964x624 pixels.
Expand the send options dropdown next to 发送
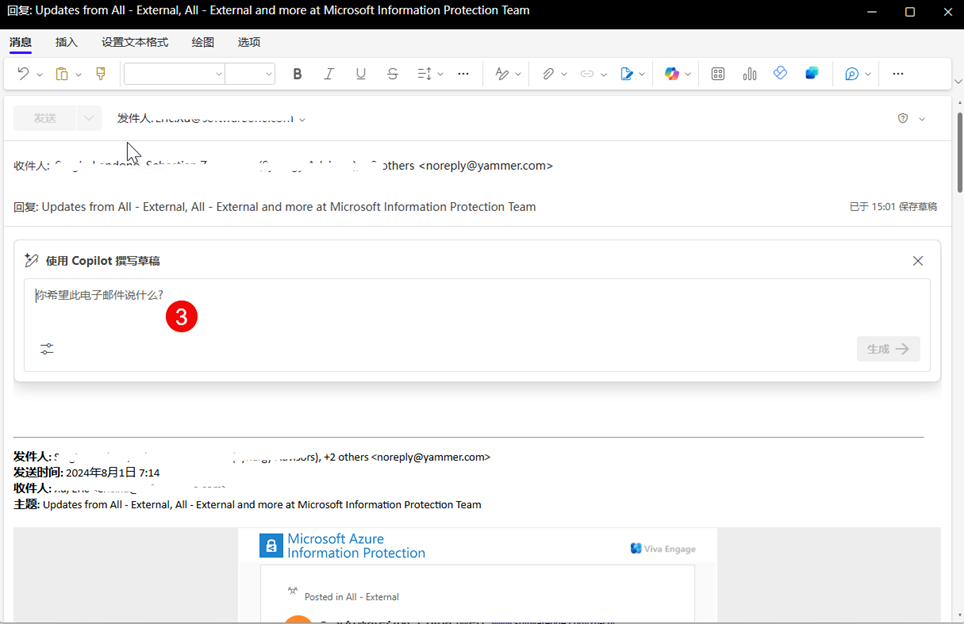point(89,118)
